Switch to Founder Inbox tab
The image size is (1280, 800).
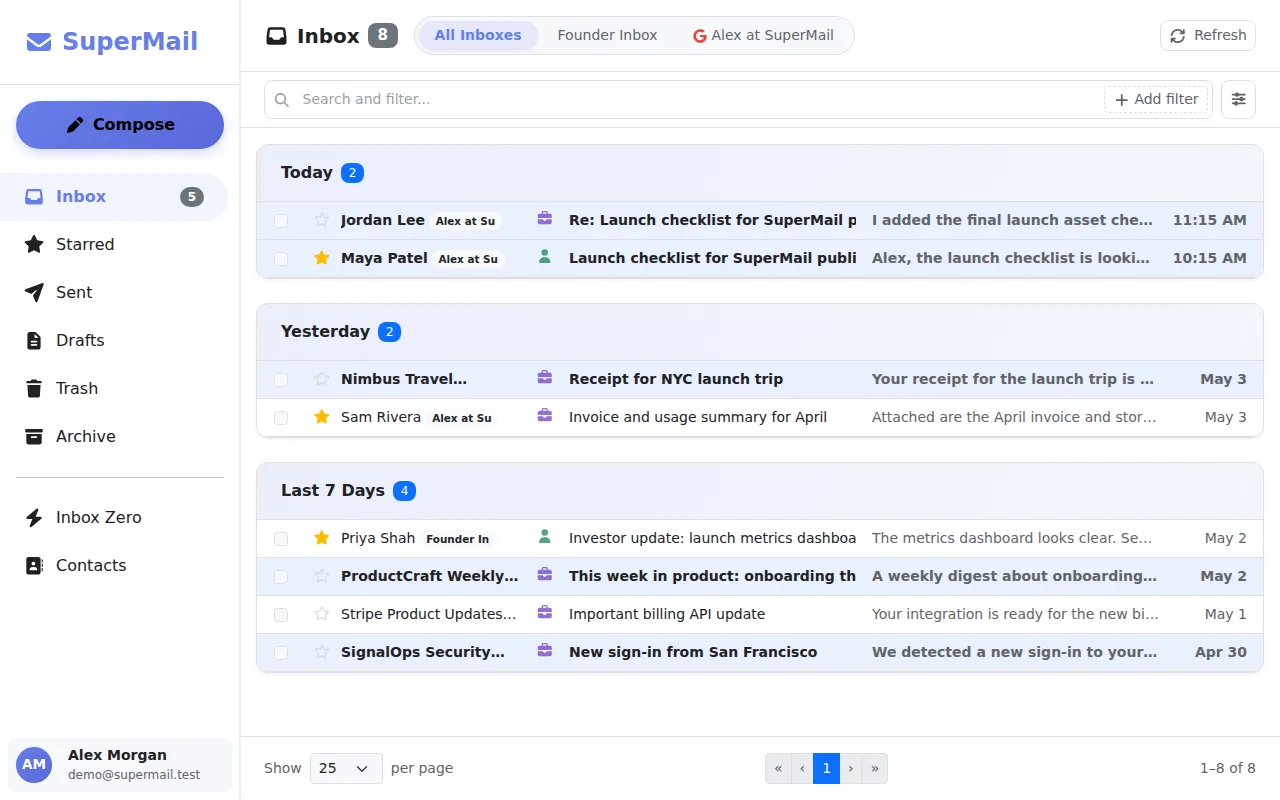[607, 35]
